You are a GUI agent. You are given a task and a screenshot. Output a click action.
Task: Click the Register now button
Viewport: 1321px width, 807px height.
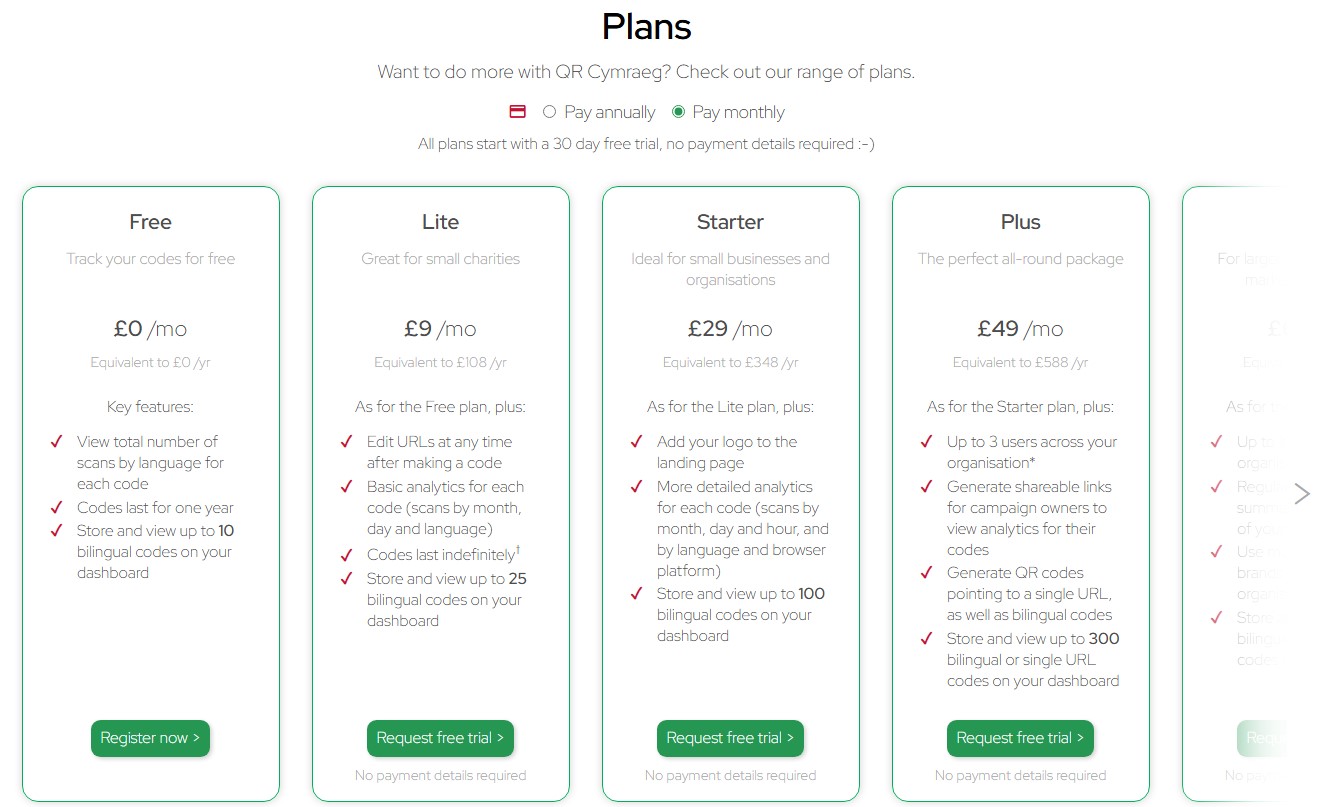click(150, 738)
